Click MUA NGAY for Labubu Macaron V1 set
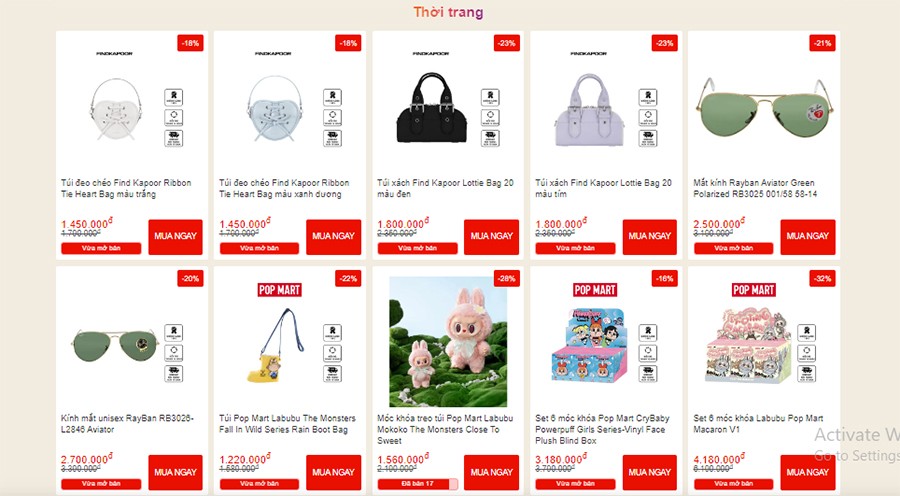This screenshot has height=496, width=900. click(808, 472)
